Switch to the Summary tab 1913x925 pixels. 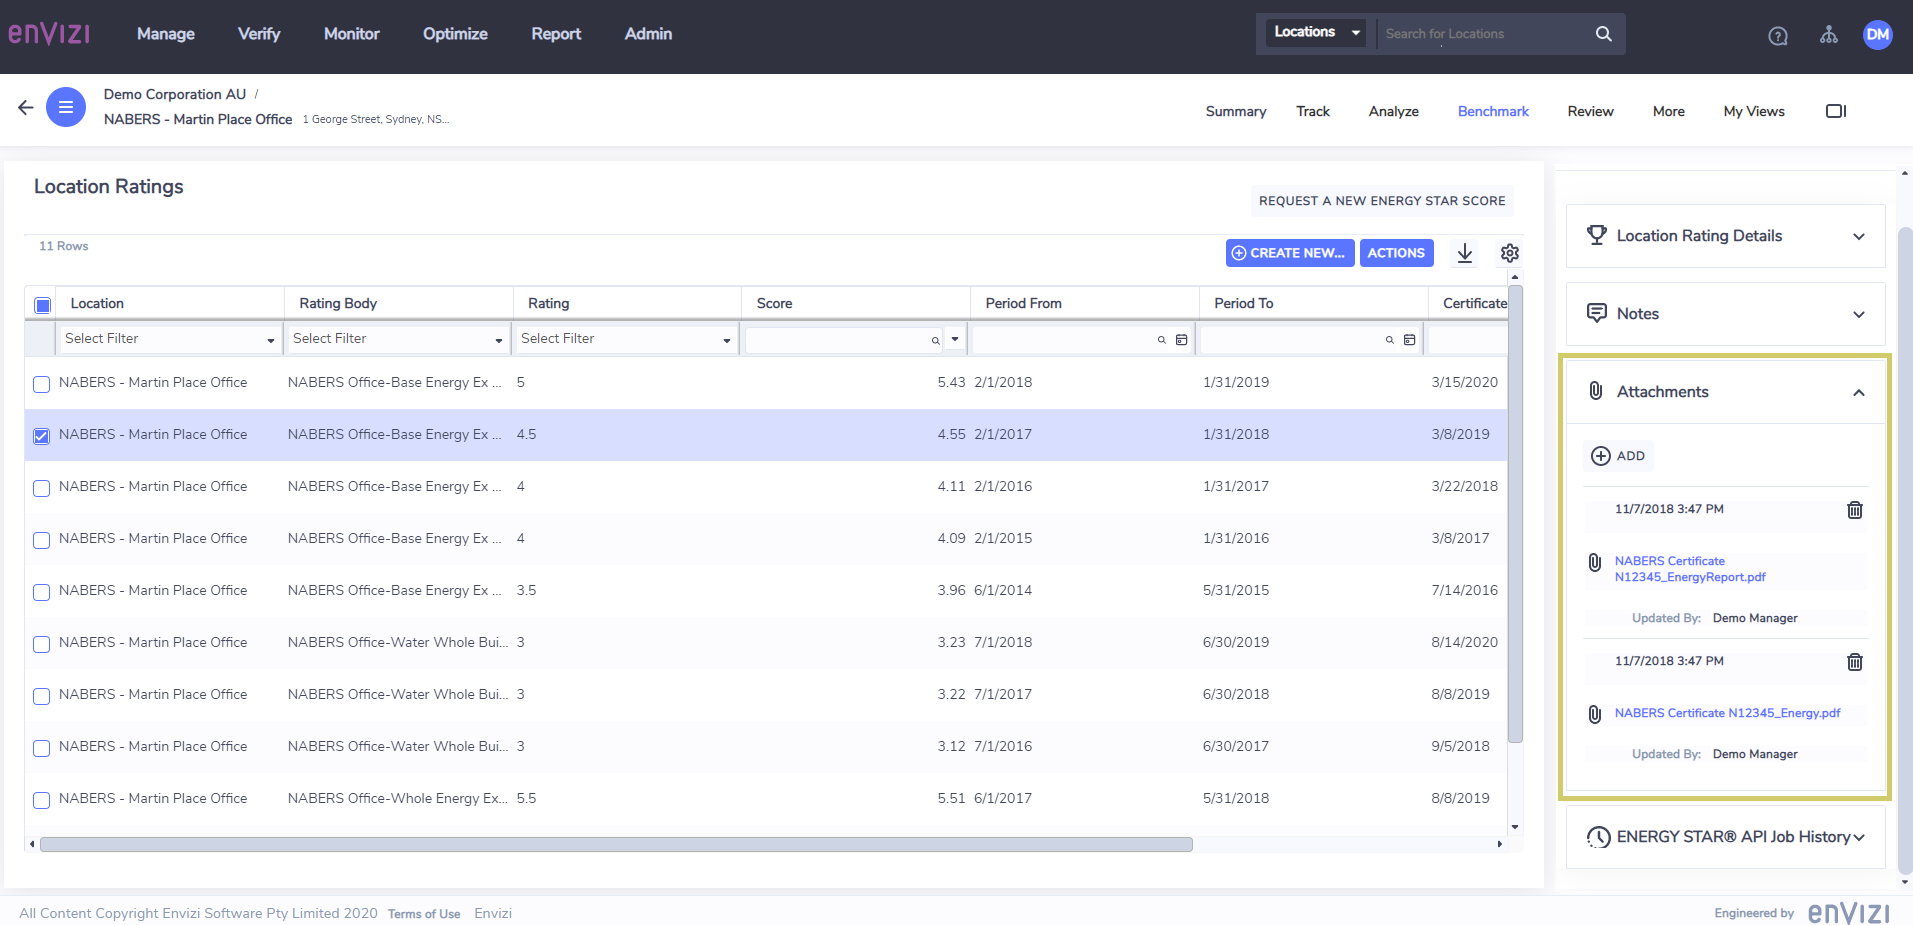click(1236, 111)
